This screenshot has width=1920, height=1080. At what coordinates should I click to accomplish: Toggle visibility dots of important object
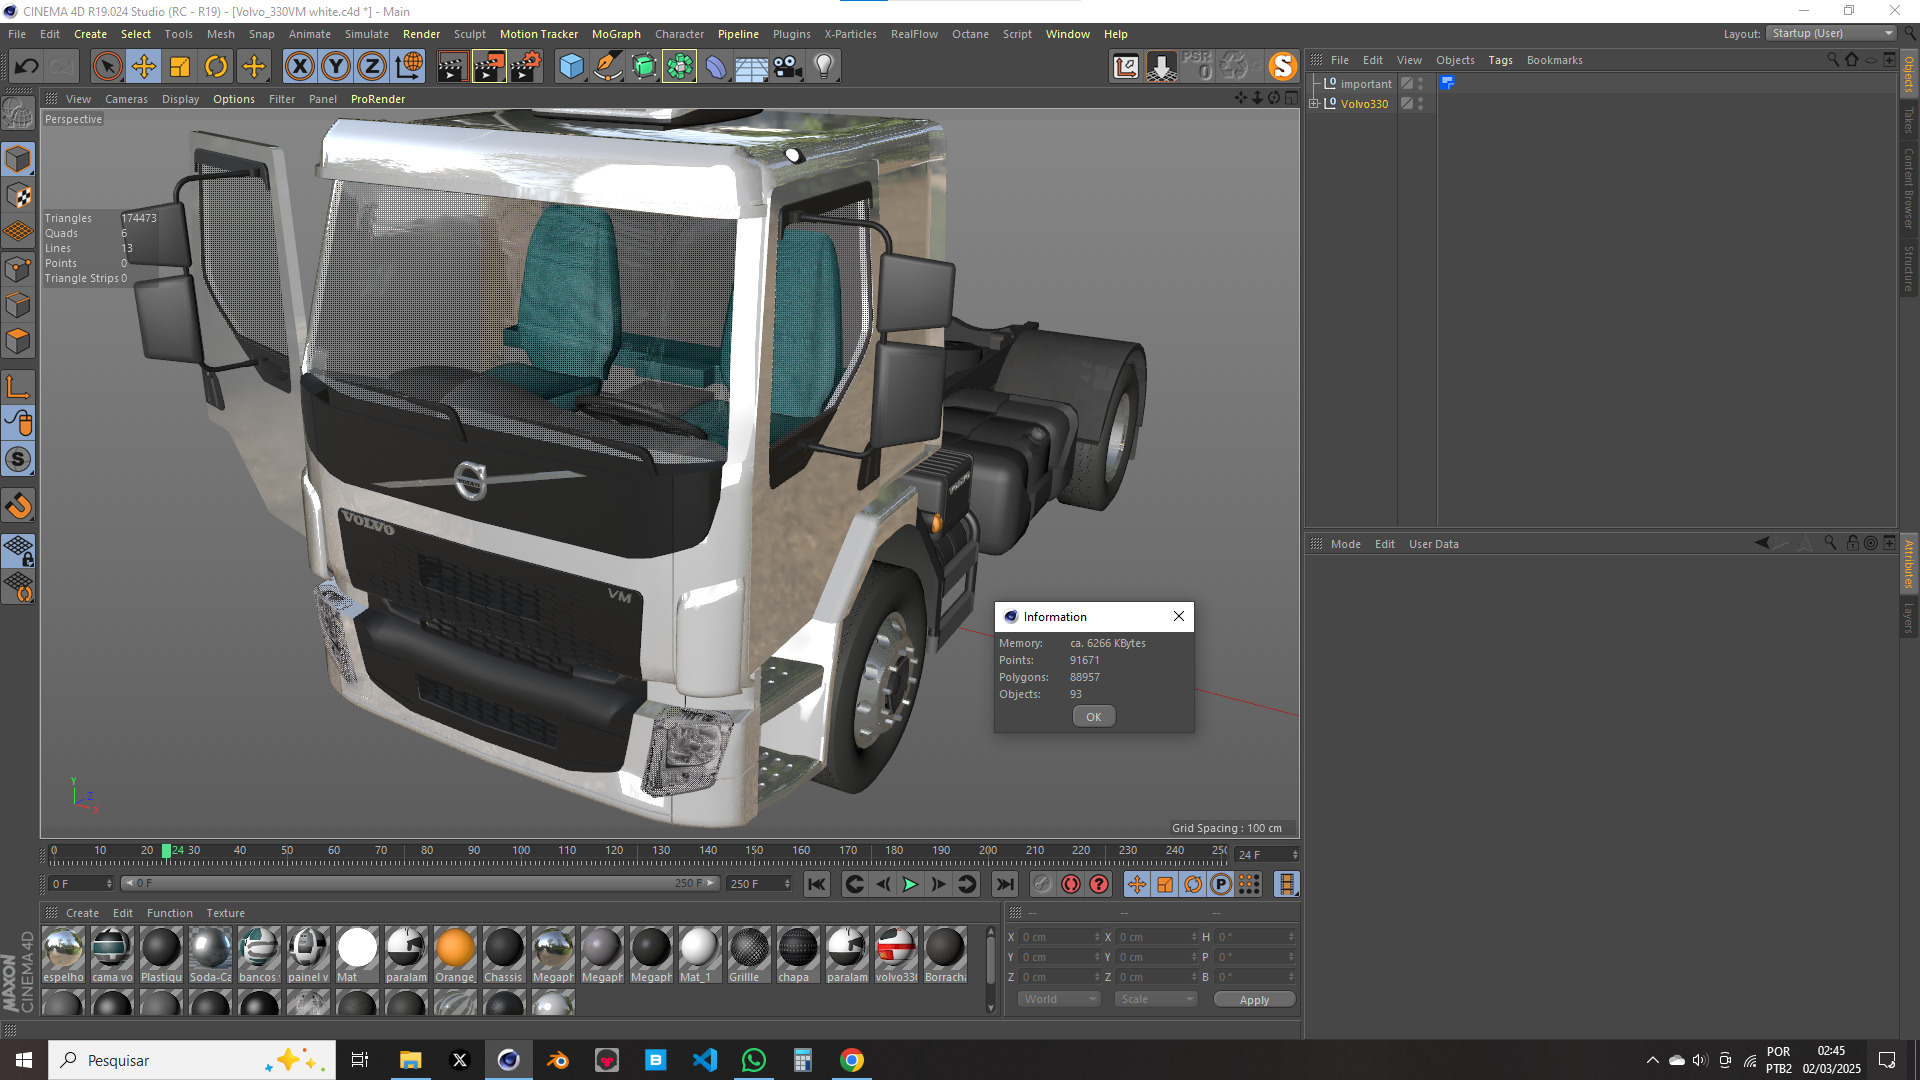pos(1420,84)
